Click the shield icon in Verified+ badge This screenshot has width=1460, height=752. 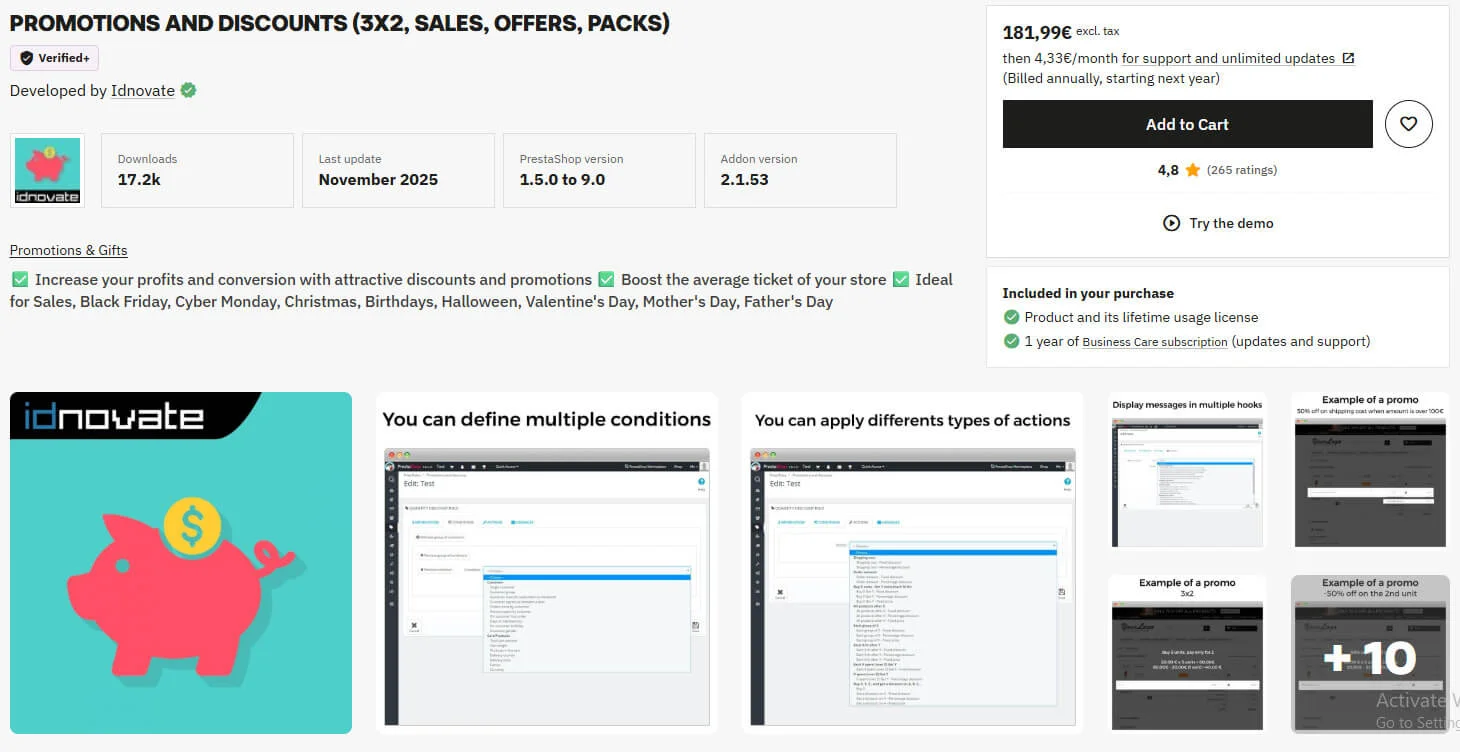pos(26,58)
